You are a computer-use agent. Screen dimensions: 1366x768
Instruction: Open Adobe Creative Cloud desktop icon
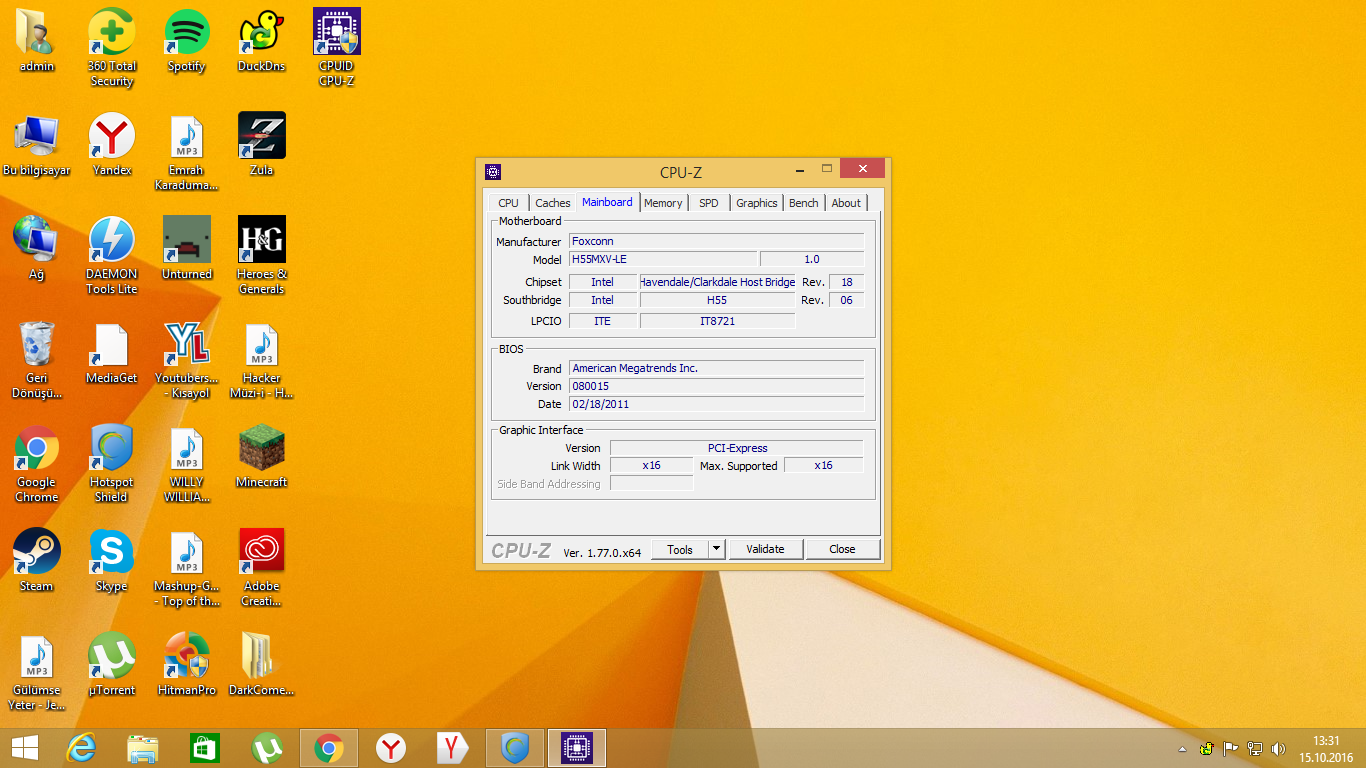coord(261,552)
